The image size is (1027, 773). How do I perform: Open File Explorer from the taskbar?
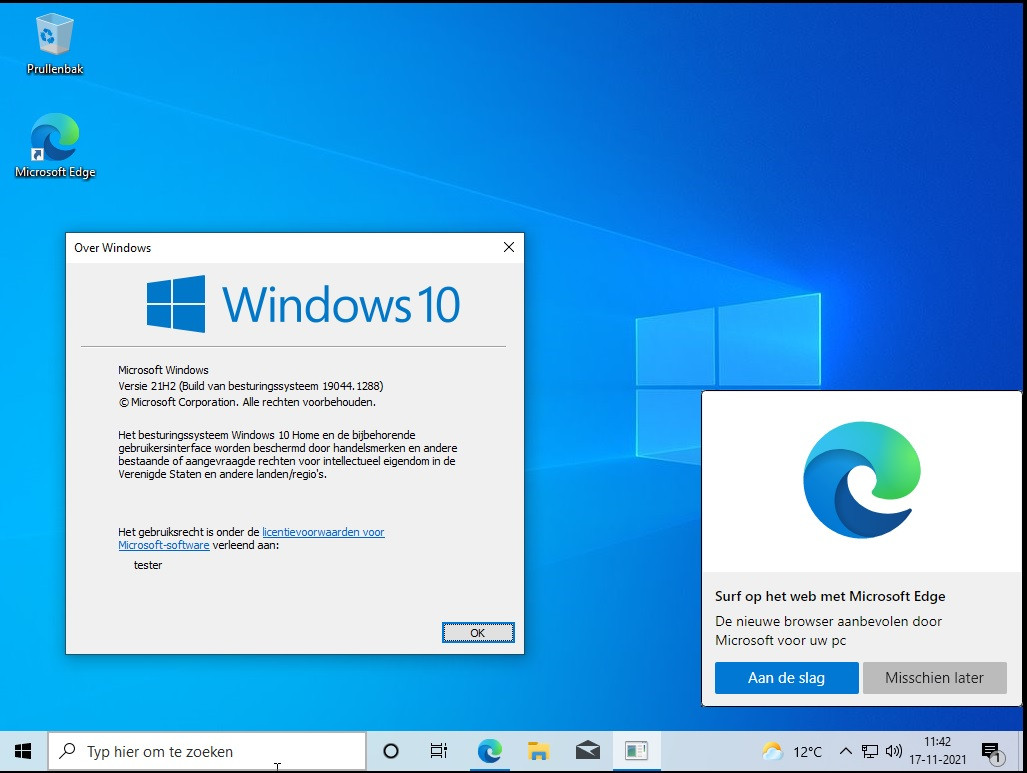pyautogui.click(x=538, y=751)
